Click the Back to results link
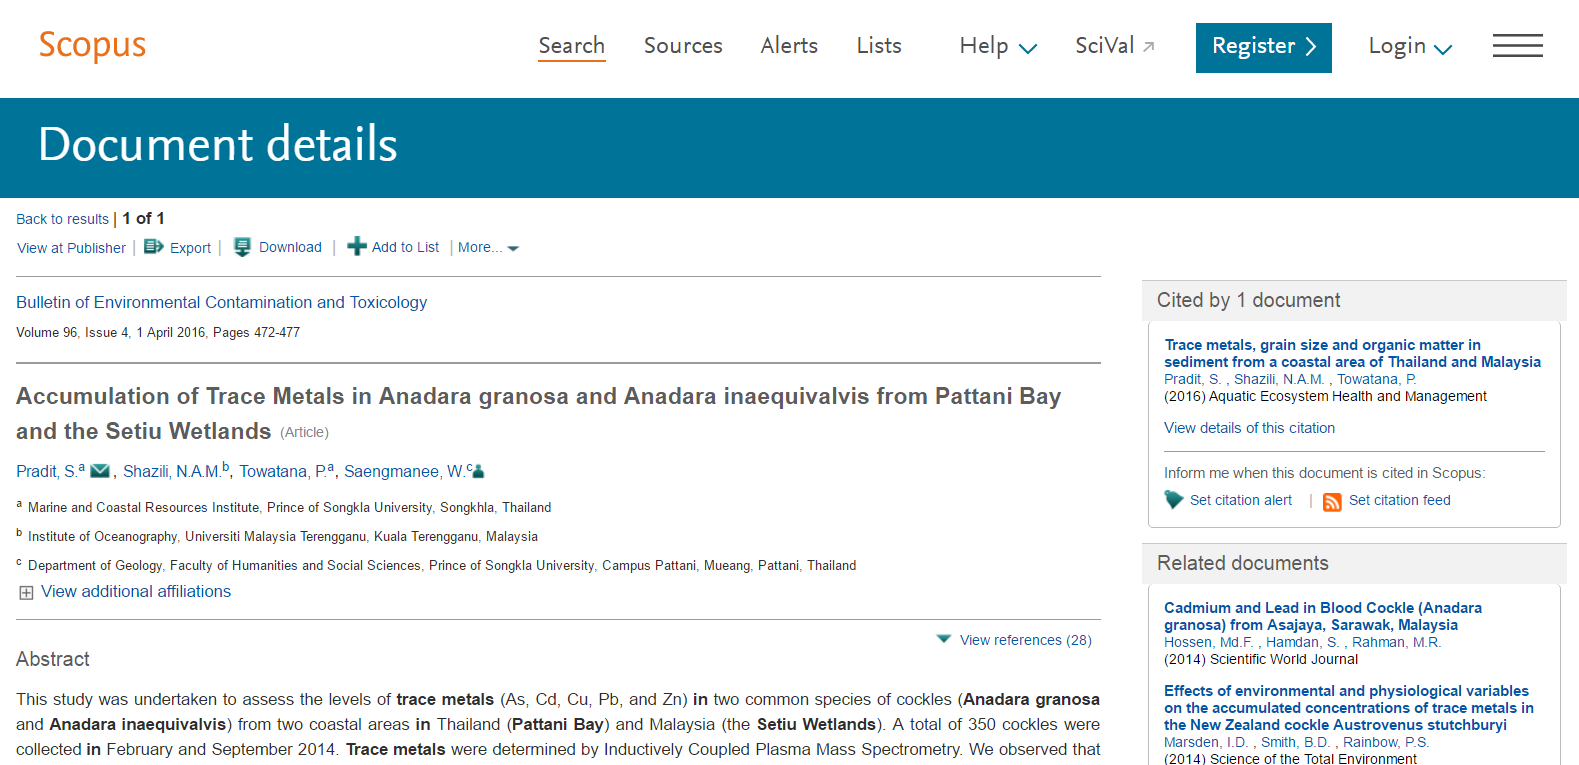This screenshot has width=1579, height=765. pyautogui.click(x=62, y=219)
